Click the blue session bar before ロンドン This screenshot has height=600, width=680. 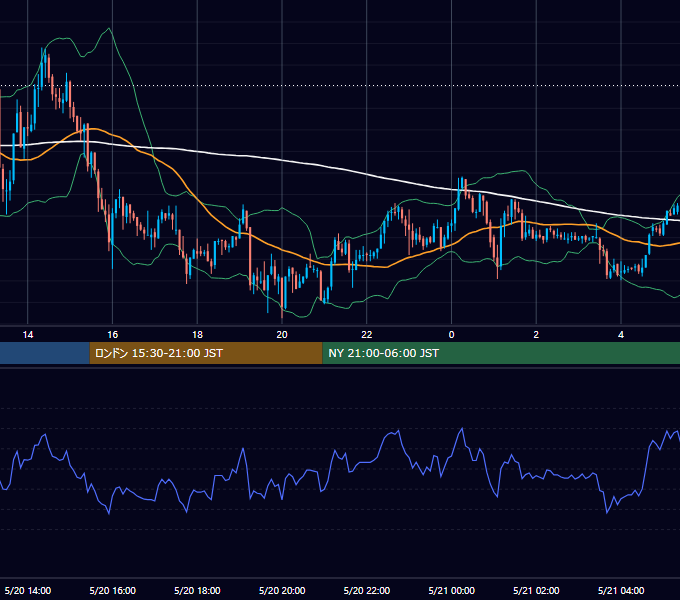45,353
